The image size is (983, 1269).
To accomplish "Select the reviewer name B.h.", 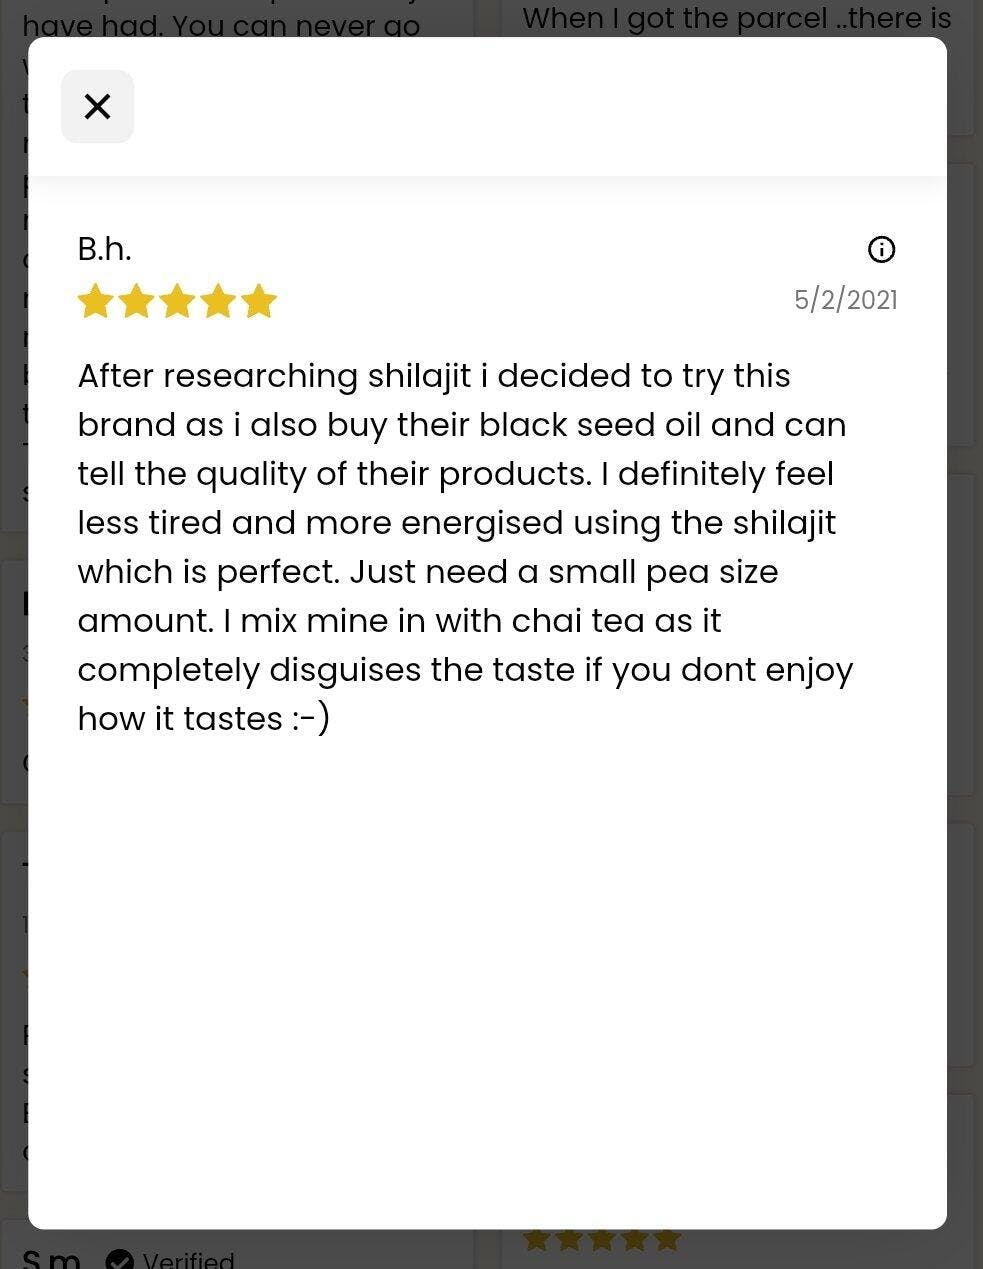I will point(104,249).
